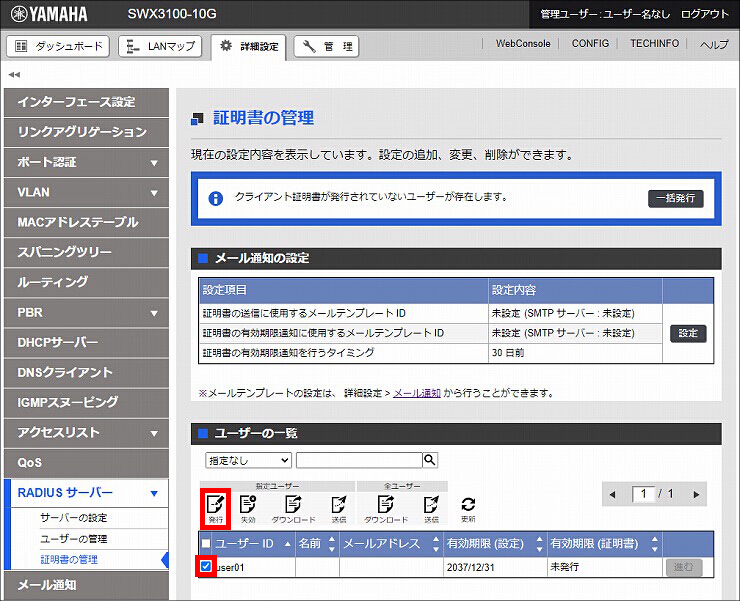
Task: Open メール通知 in sidebar
Action: coord(86,585)
